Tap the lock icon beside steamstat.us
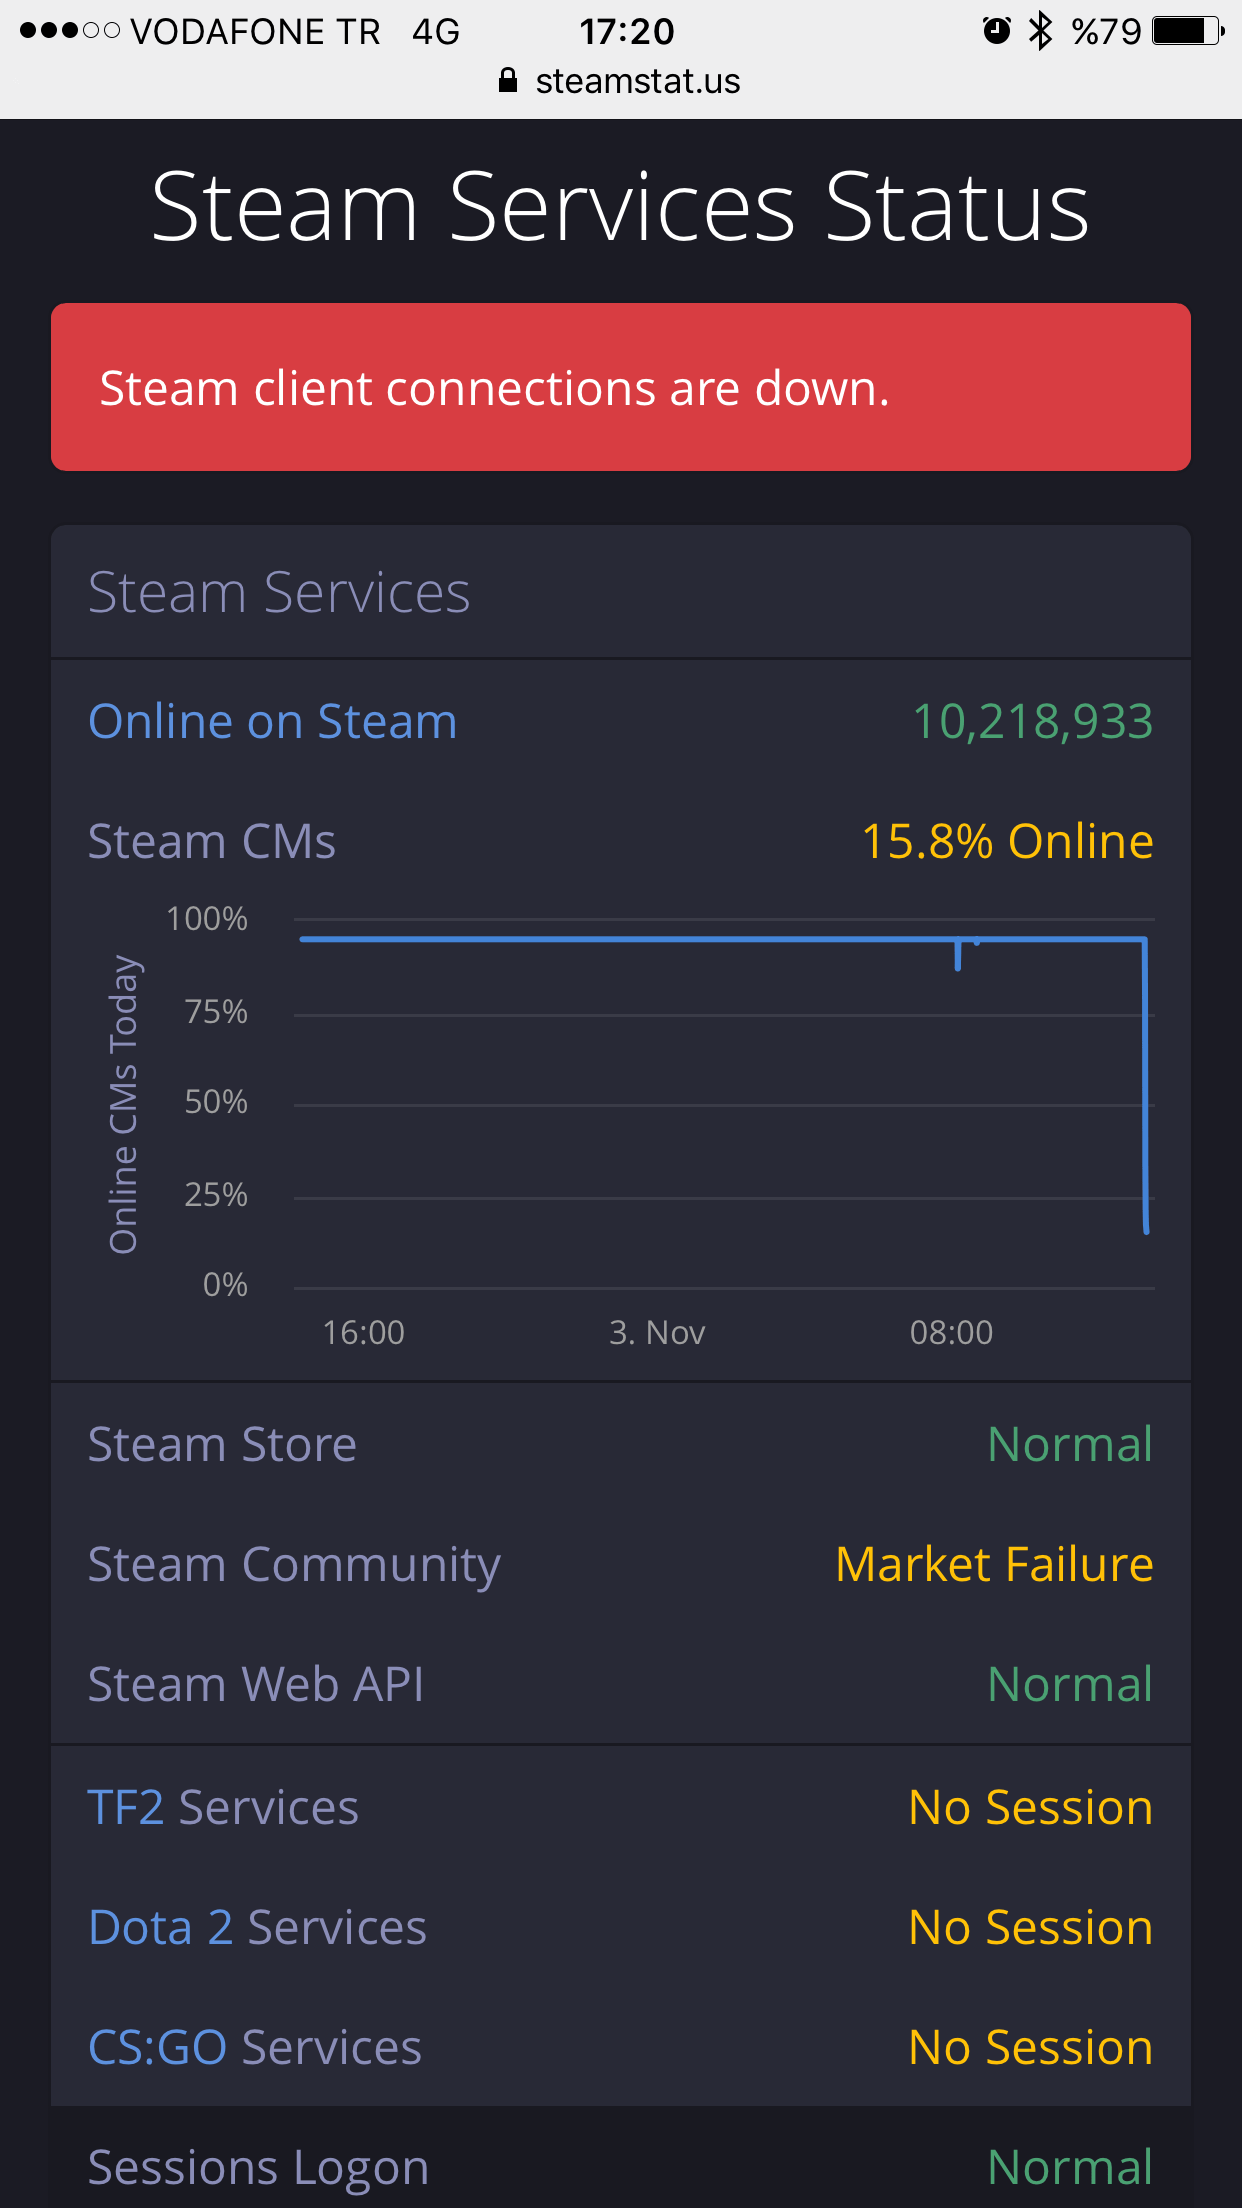The width and height of the screenshot is (1242, 2208). tap(508, 81)
